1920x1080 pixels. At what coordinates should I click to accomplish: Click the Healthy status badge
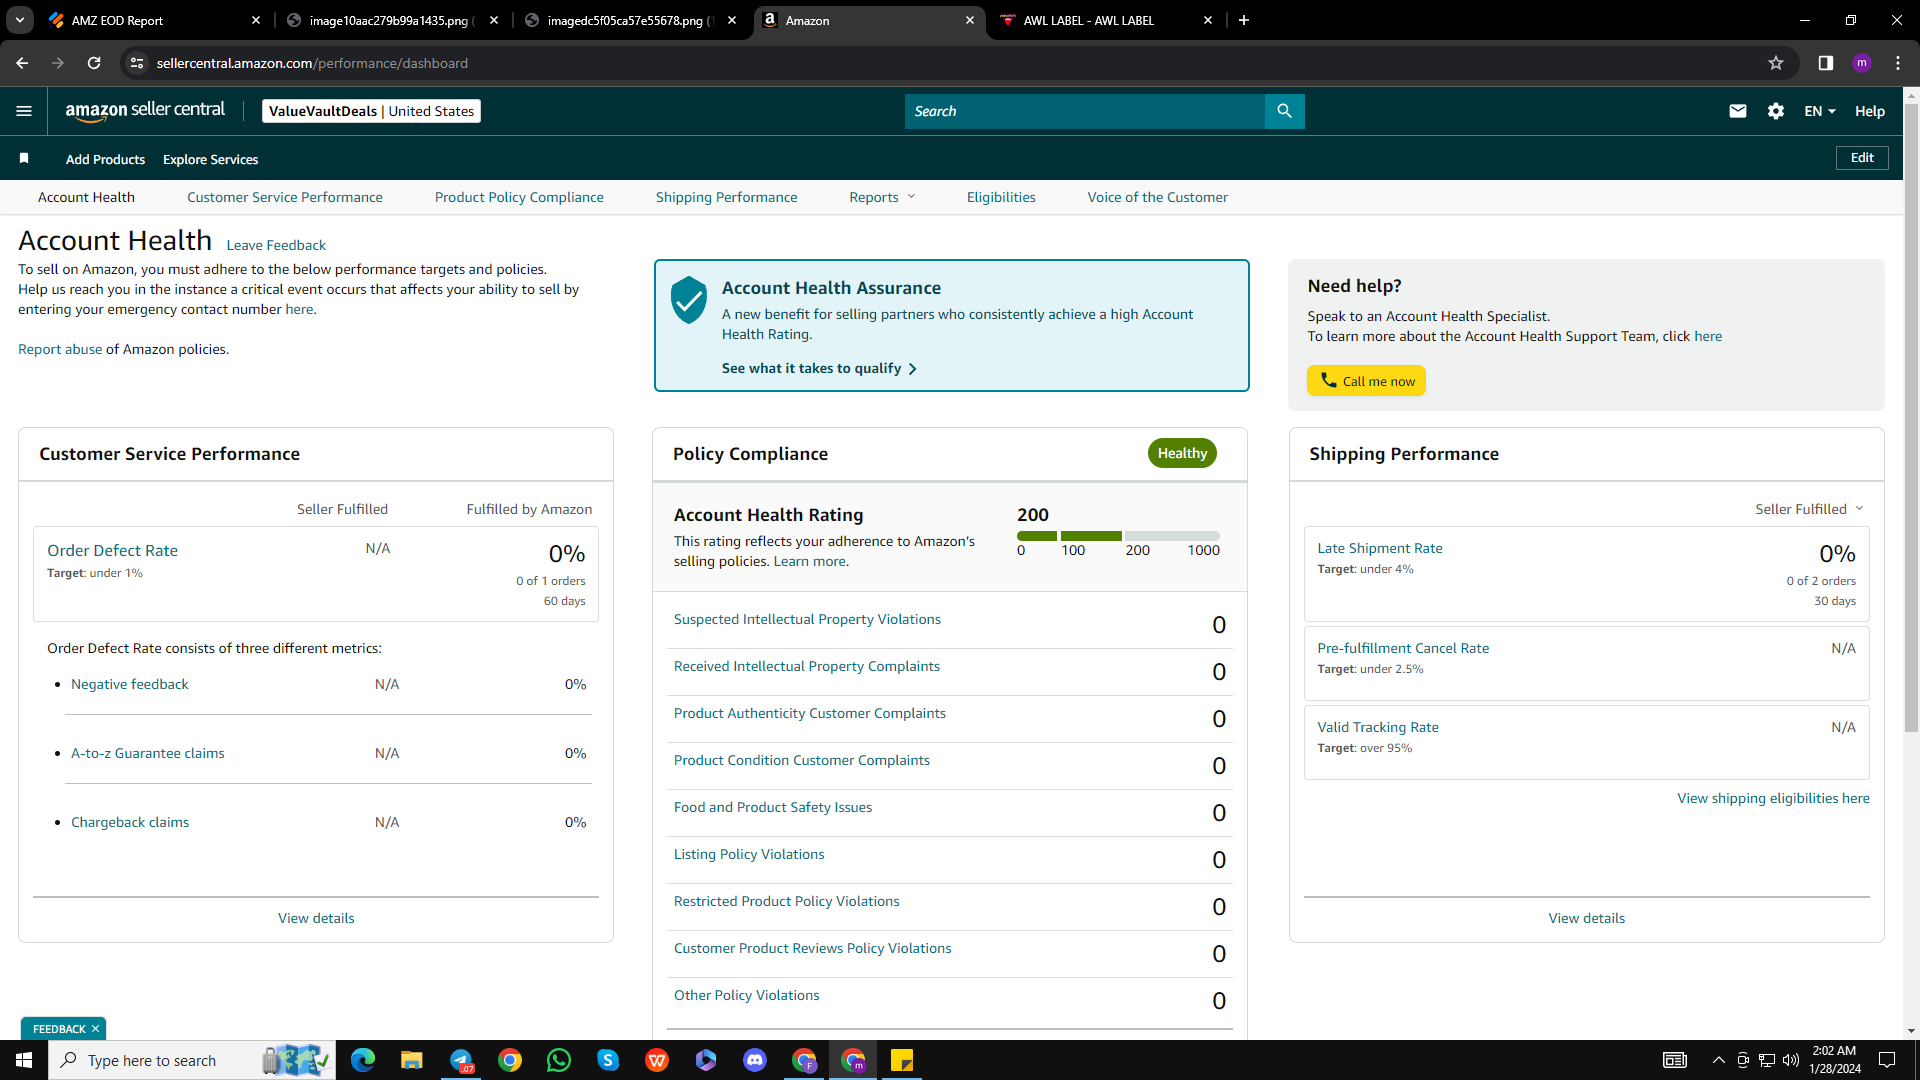(x=1182, y=453)
